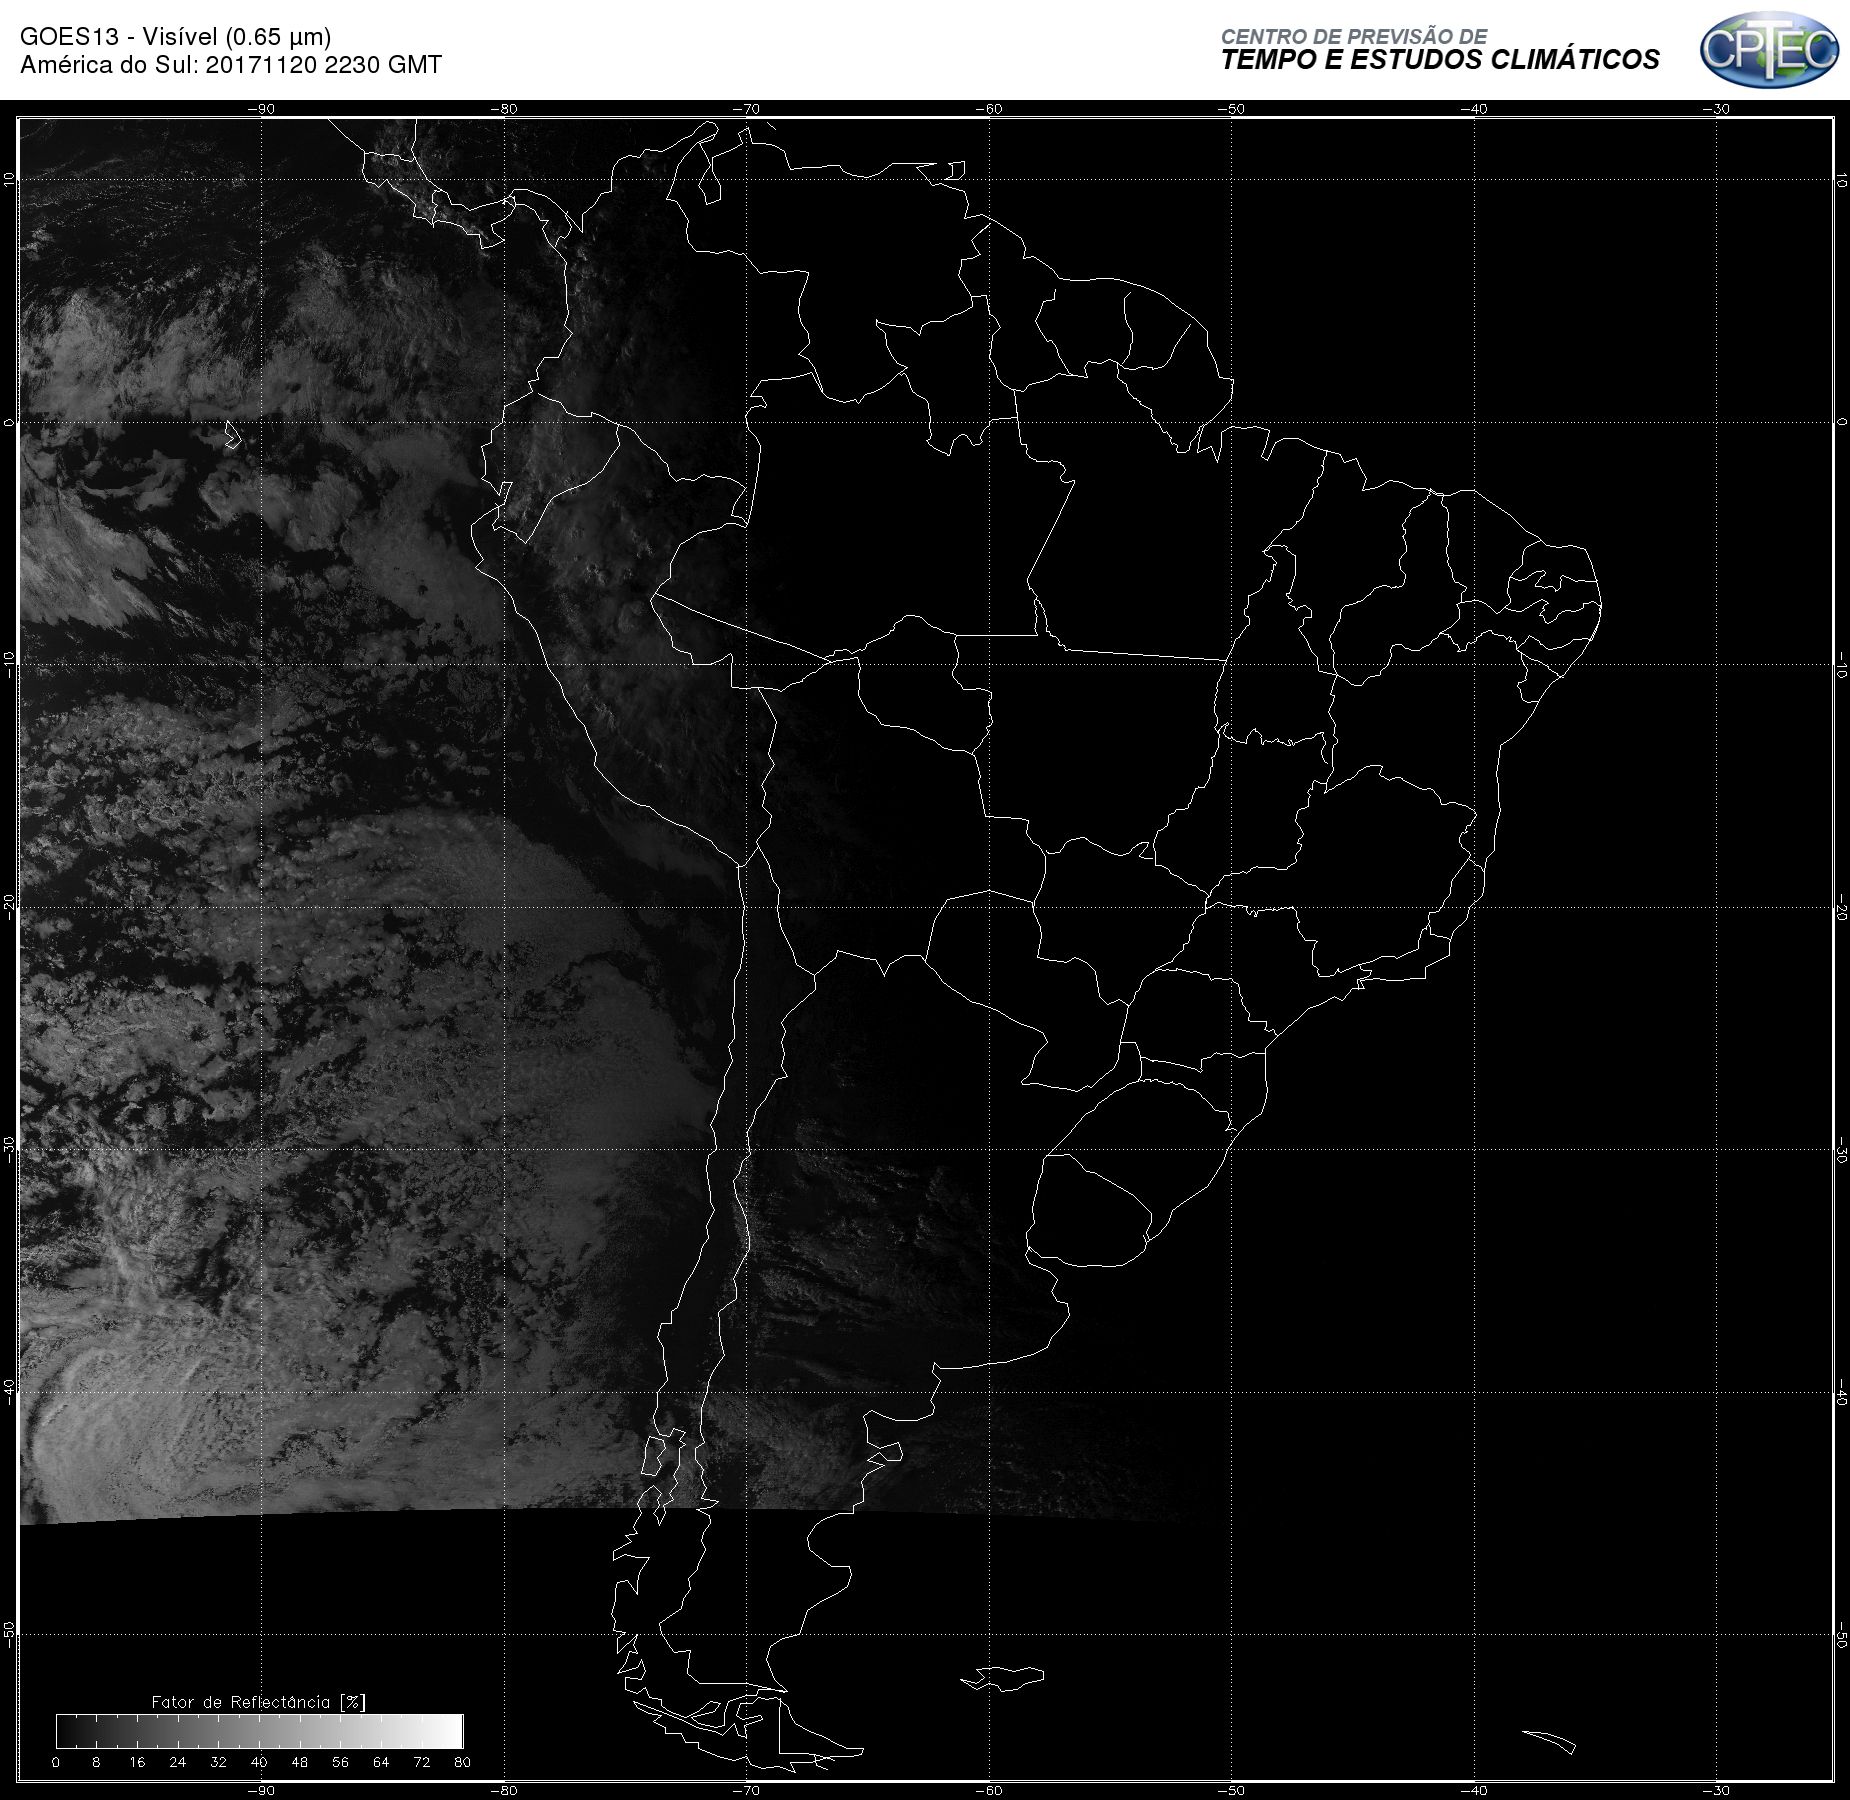1850x1800 pixels.
Task: Click the '-90' longitude label on top axis
Action: tap(261, 109)
